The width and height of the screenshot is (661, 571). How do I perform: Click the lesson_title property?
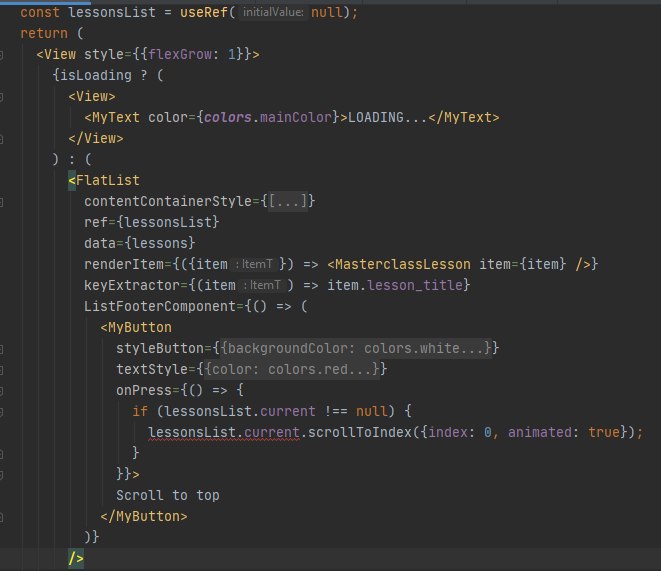tap(415, 286)
